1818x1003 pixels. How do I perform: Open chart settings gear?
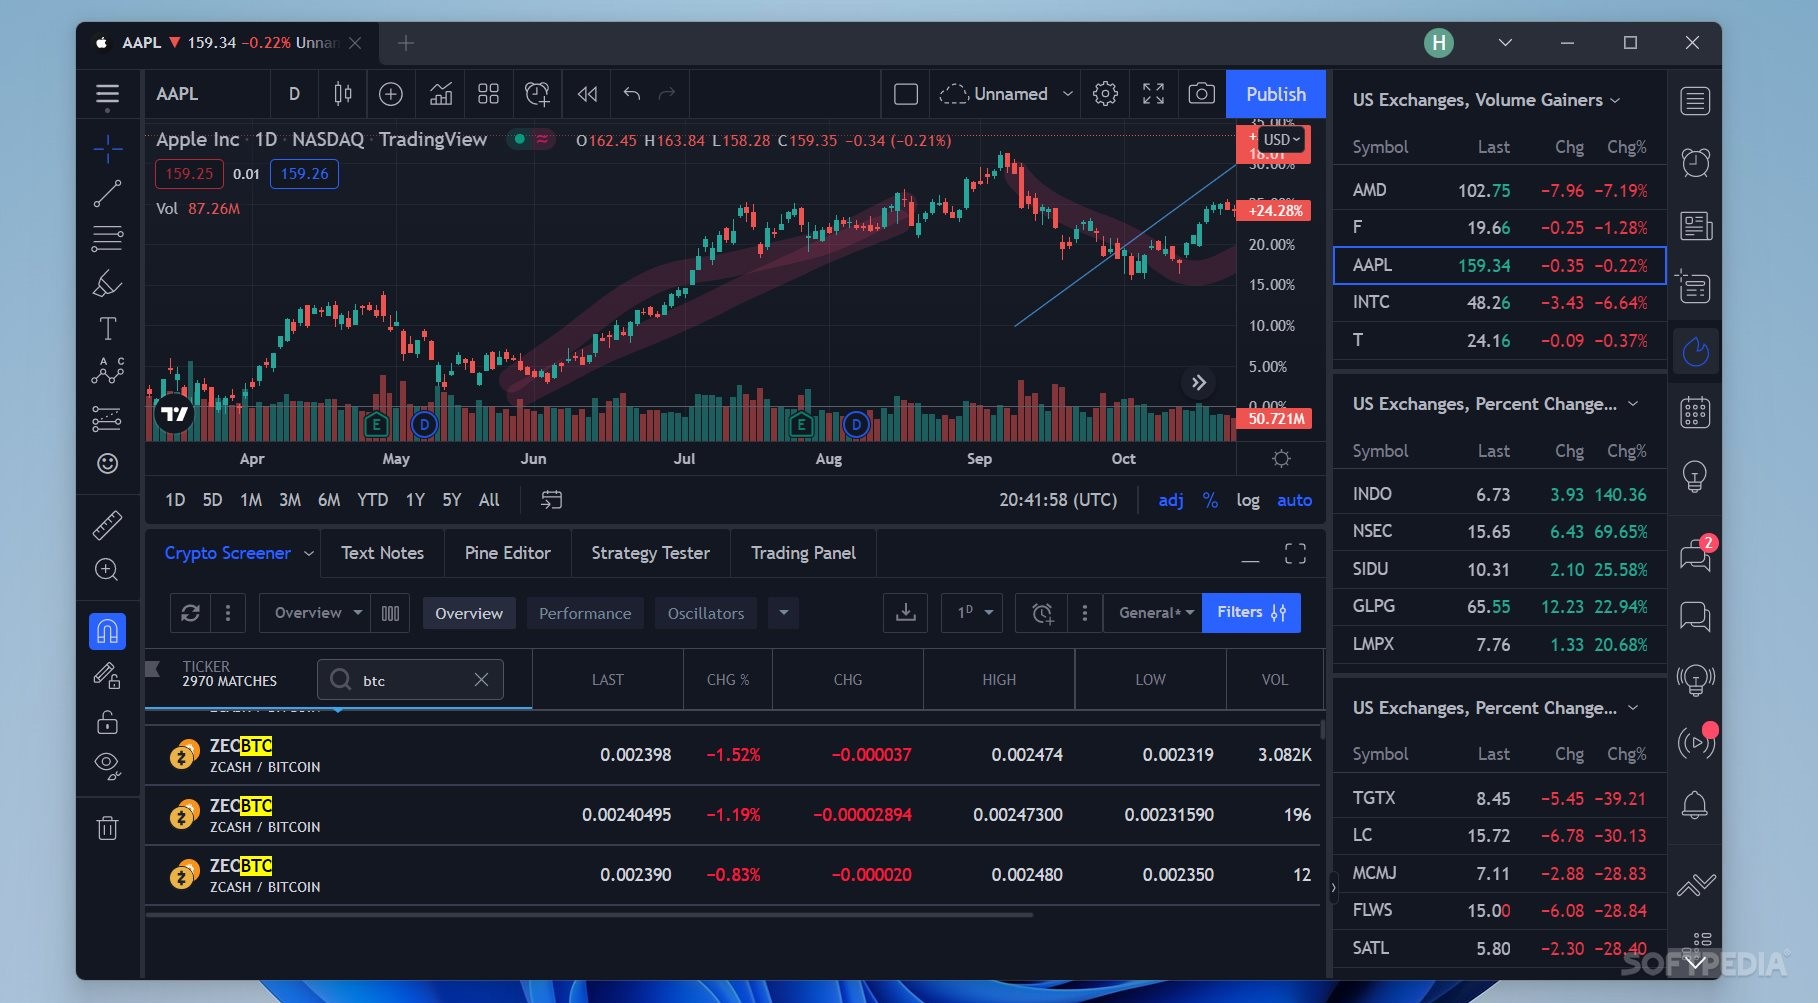coord(1105,94)
